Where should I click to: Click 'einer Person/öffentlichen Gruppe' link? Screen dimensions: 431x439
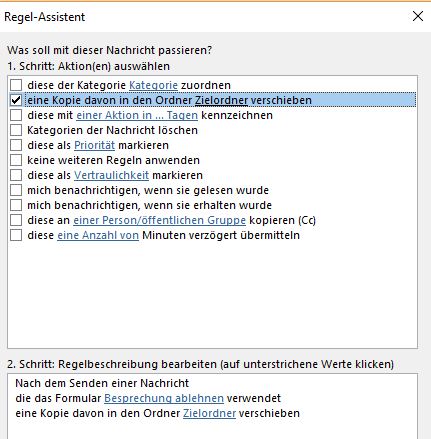[x=160, y=220]
